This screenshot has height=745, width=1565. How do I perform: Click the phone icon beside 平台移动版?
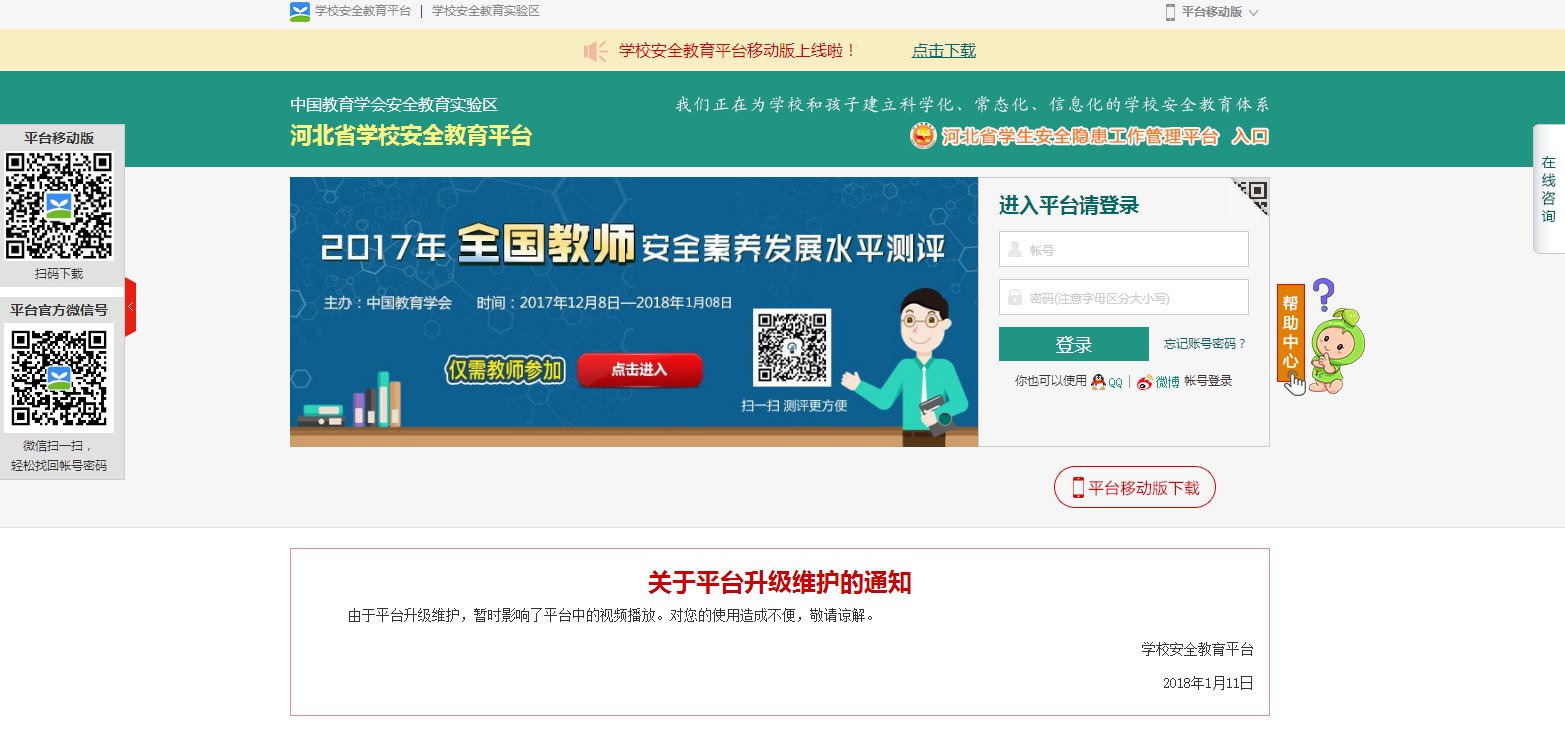[1169, 12]
